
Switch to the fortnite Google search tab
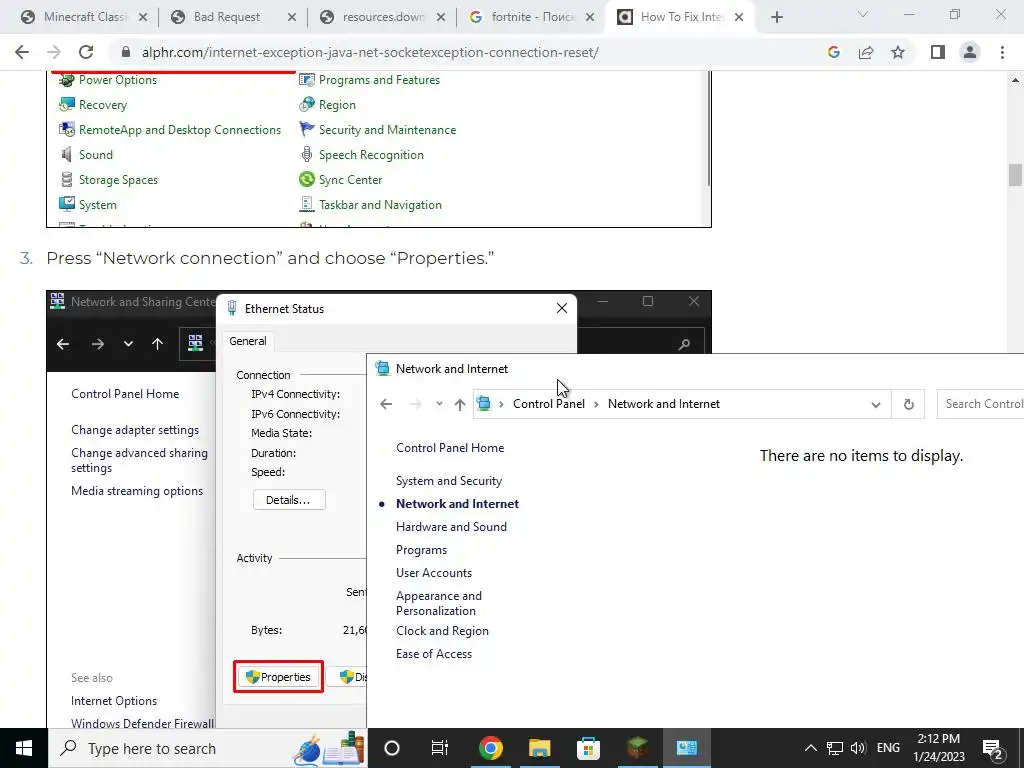click(530, 18)
